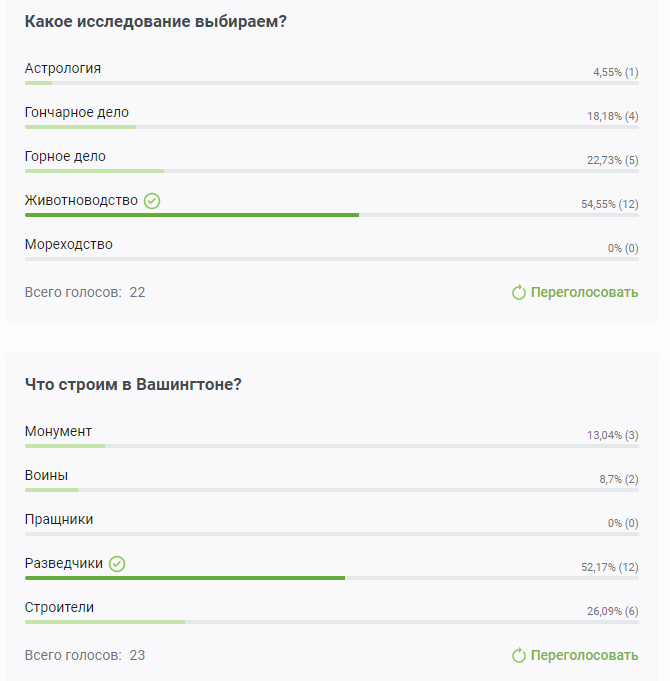This screenshot has width=670, height=681.
Task: Pick the Горное дело option
Action: pos(65,157)
